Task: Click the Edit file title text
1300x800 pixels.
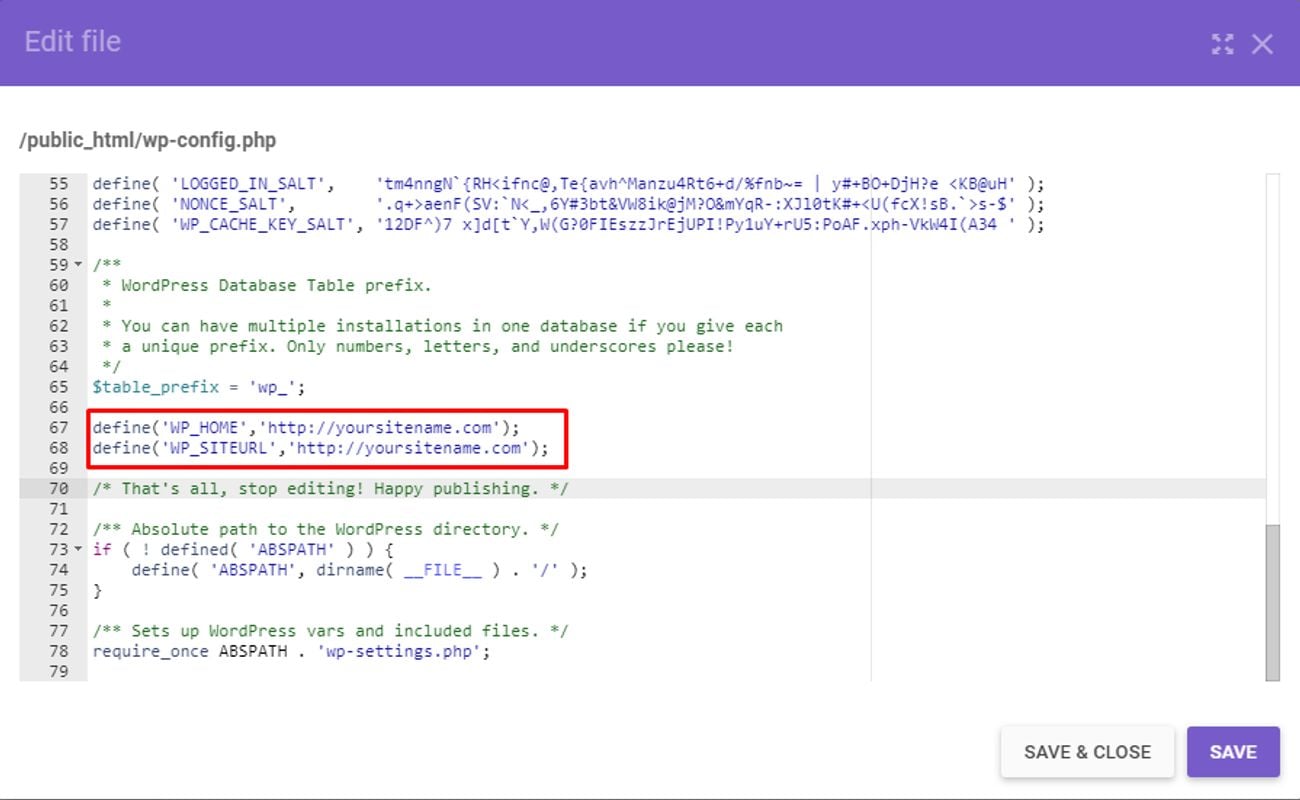Action: pos(71,42)
